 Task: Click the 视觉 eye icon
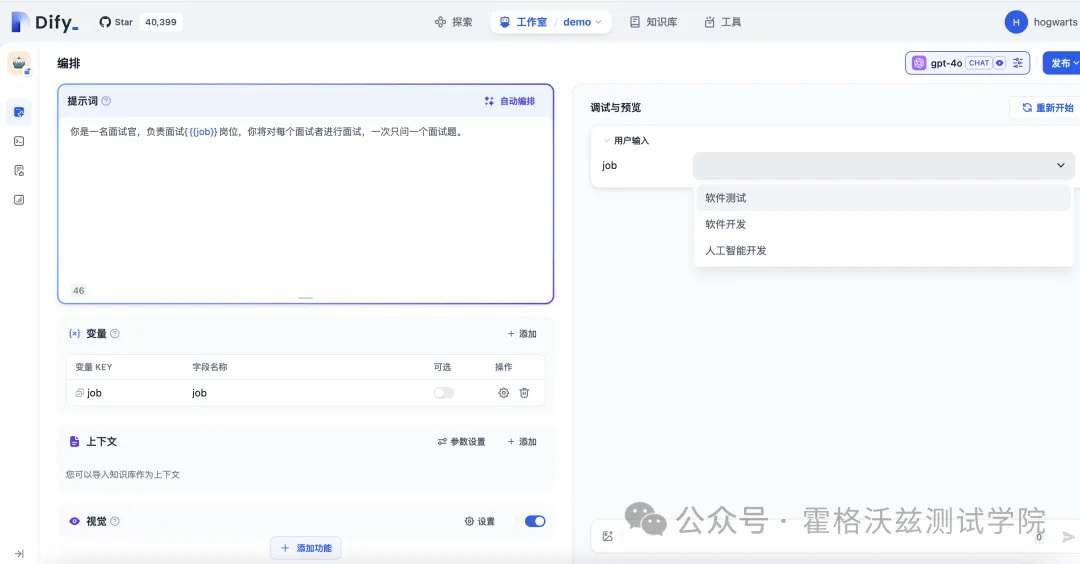(x=74, y=521)
